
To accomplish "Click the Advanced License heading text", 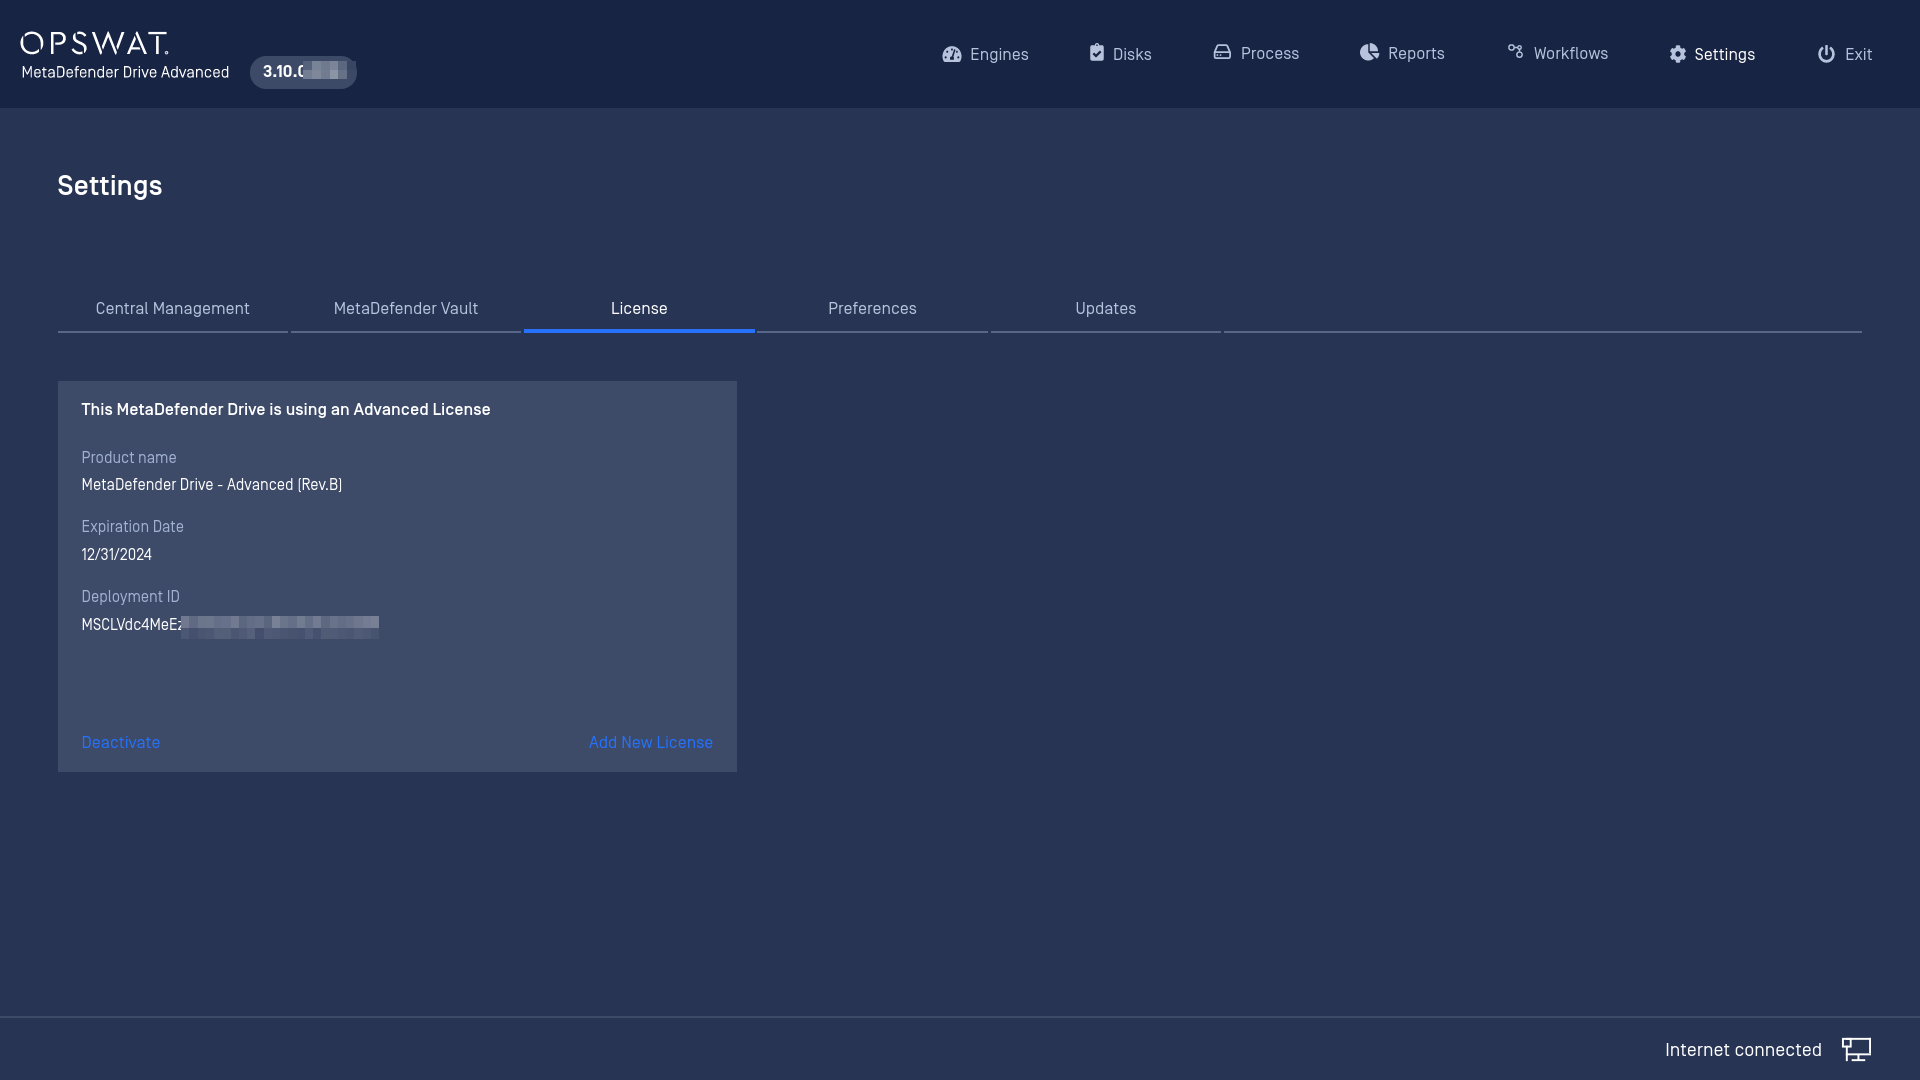I will pos(285,409).
